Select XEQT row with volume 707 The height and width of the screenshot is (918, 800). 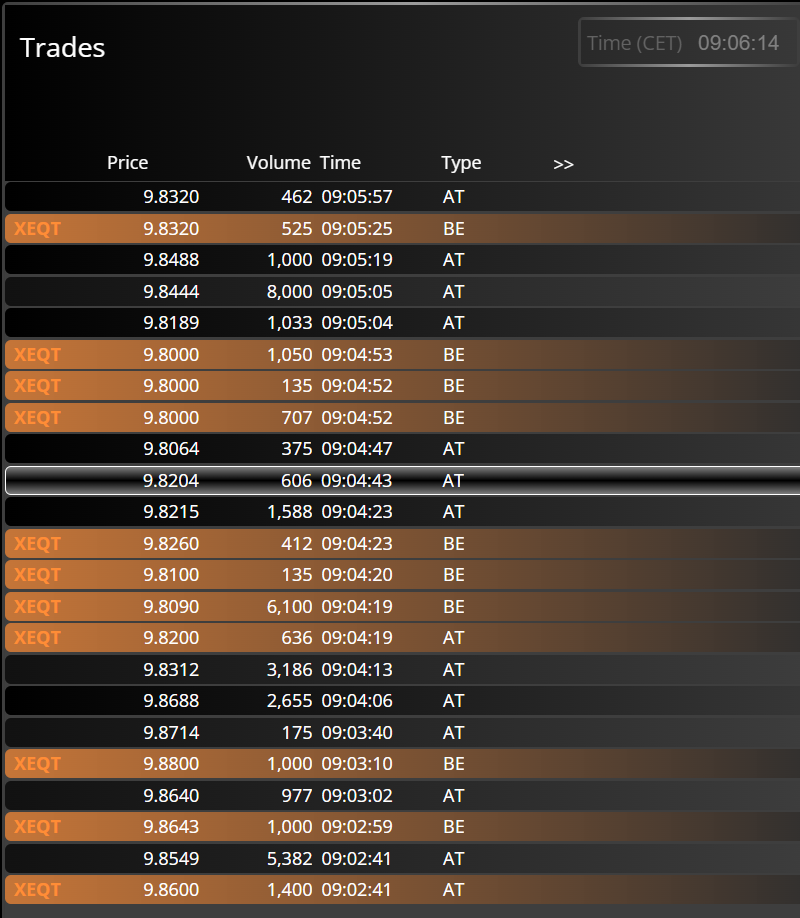click(x=402, y=417)
